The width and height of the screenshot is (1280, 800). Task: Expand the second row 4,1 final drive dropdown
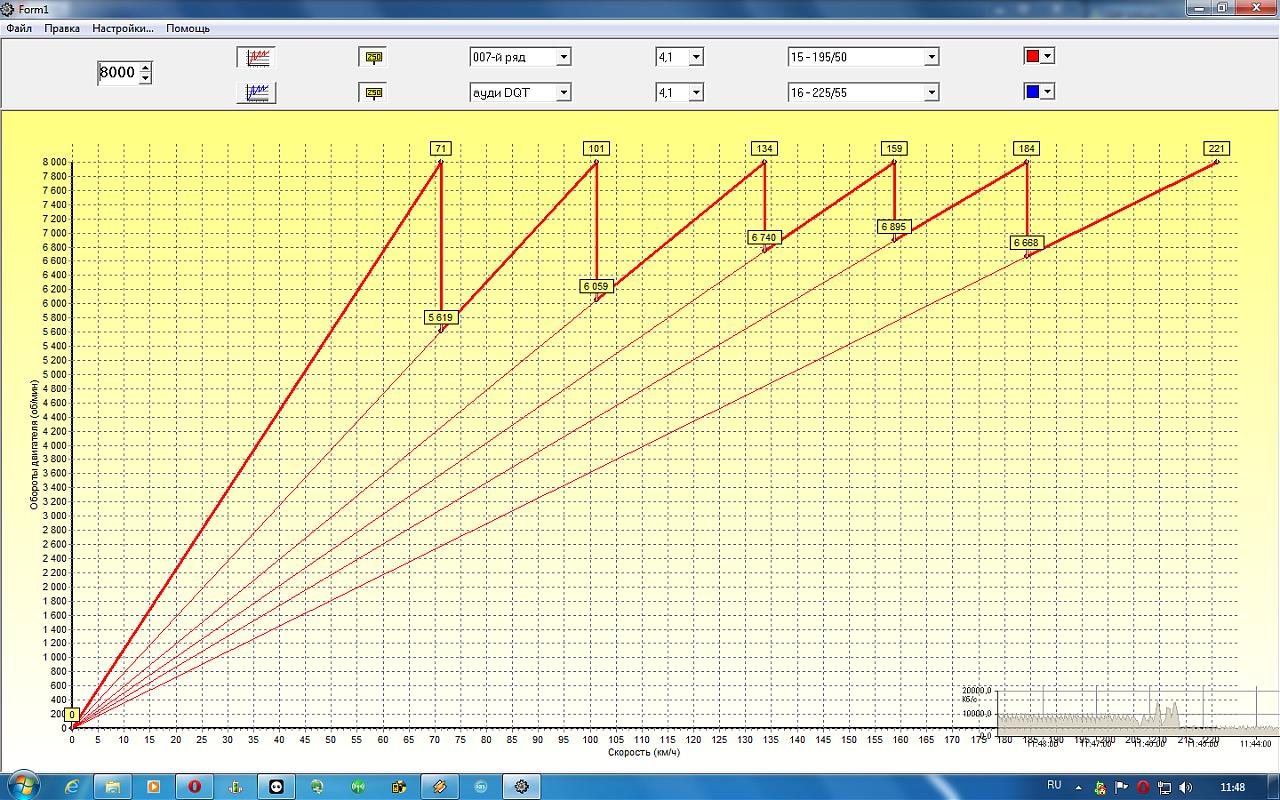tap(696, 92)
